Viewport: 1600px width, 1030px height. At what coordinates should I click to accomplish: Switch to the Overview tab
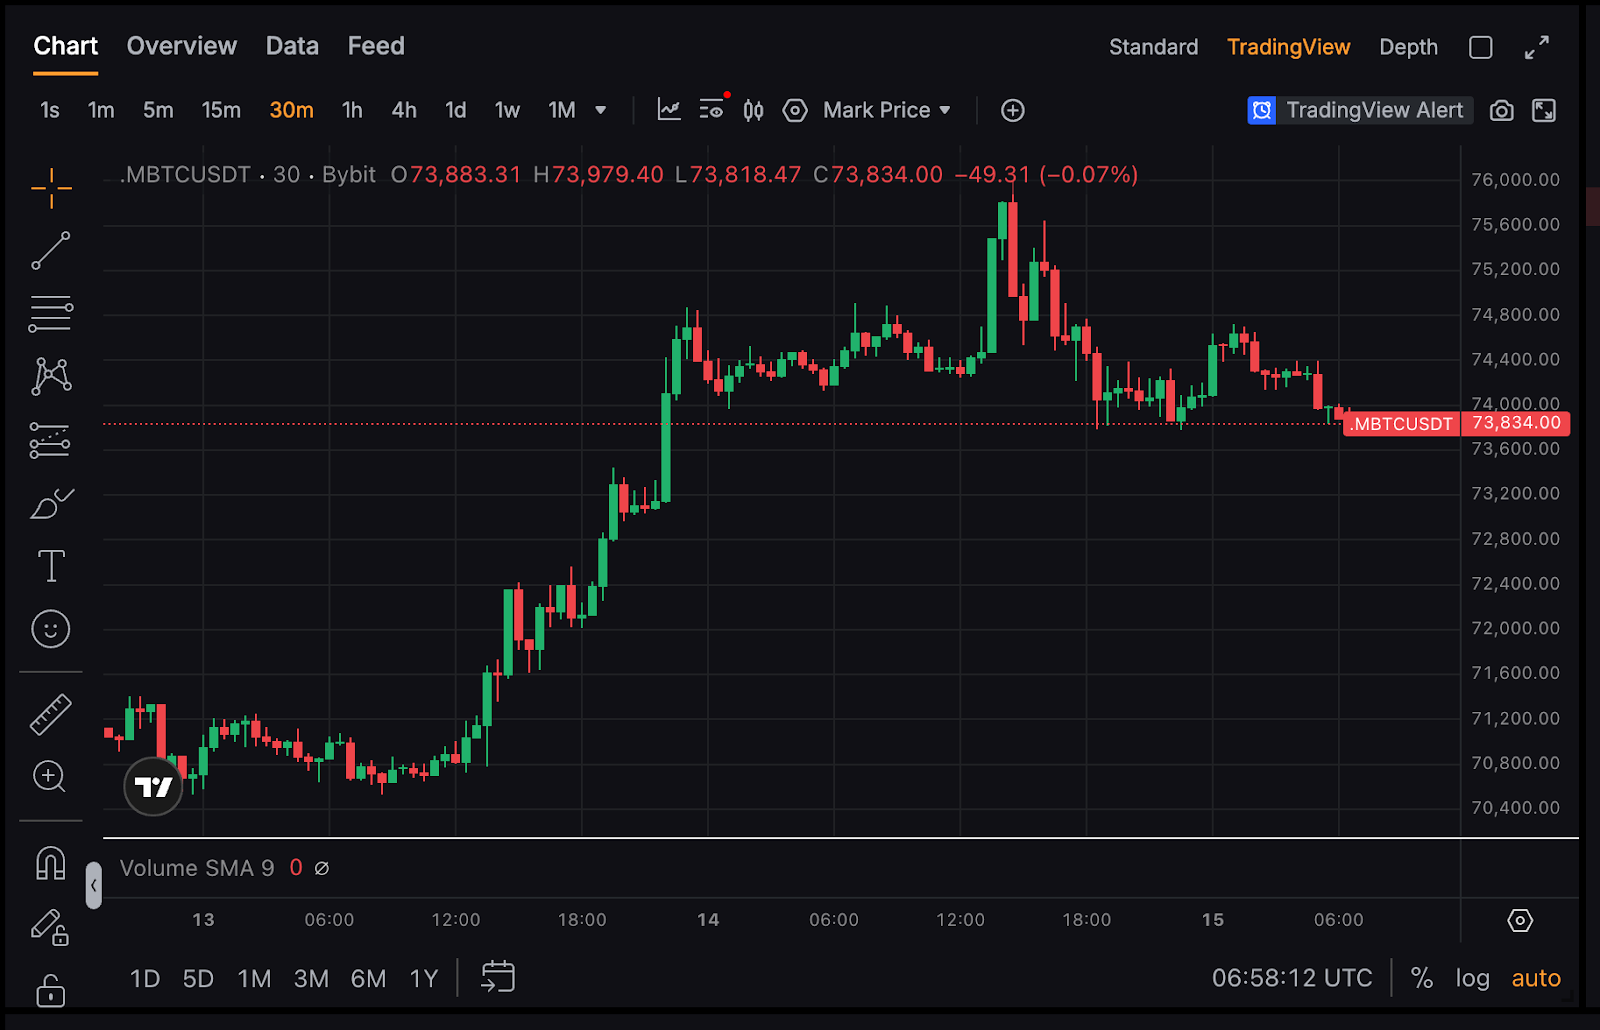click(181, 46)
